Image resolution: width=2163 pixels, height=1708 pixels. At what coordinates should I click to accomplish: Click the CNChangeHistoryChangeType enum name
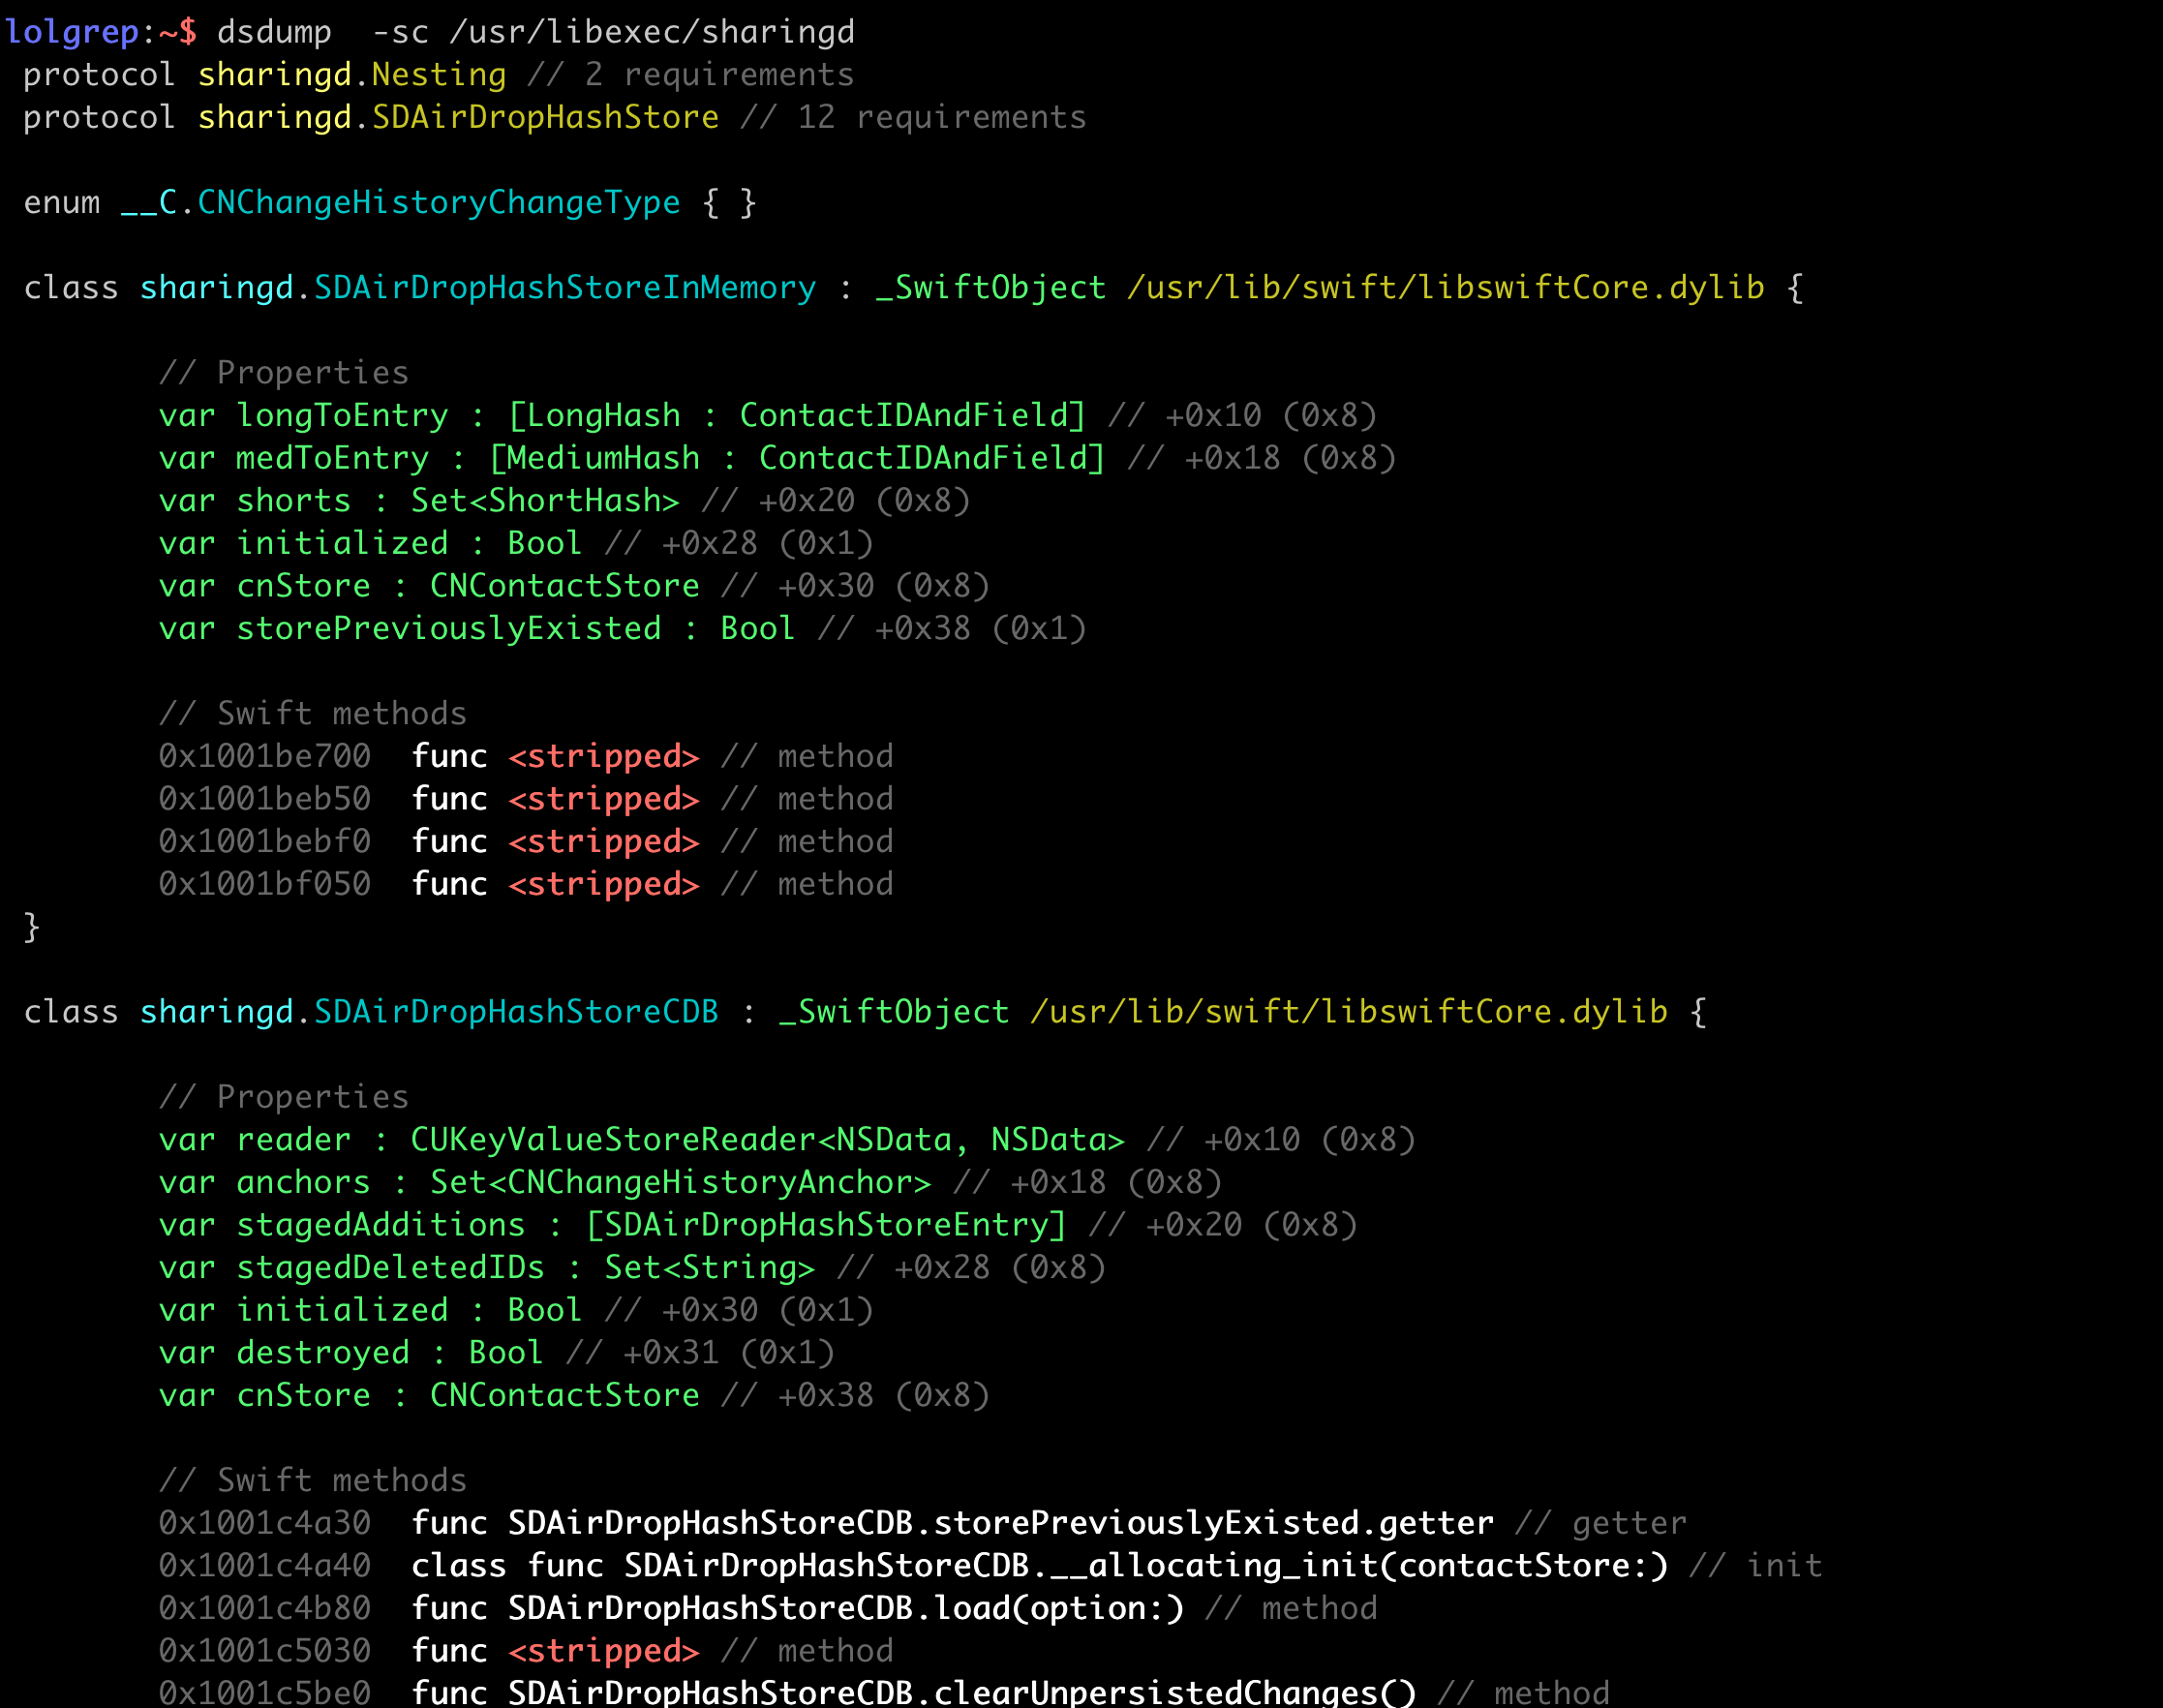438,203
